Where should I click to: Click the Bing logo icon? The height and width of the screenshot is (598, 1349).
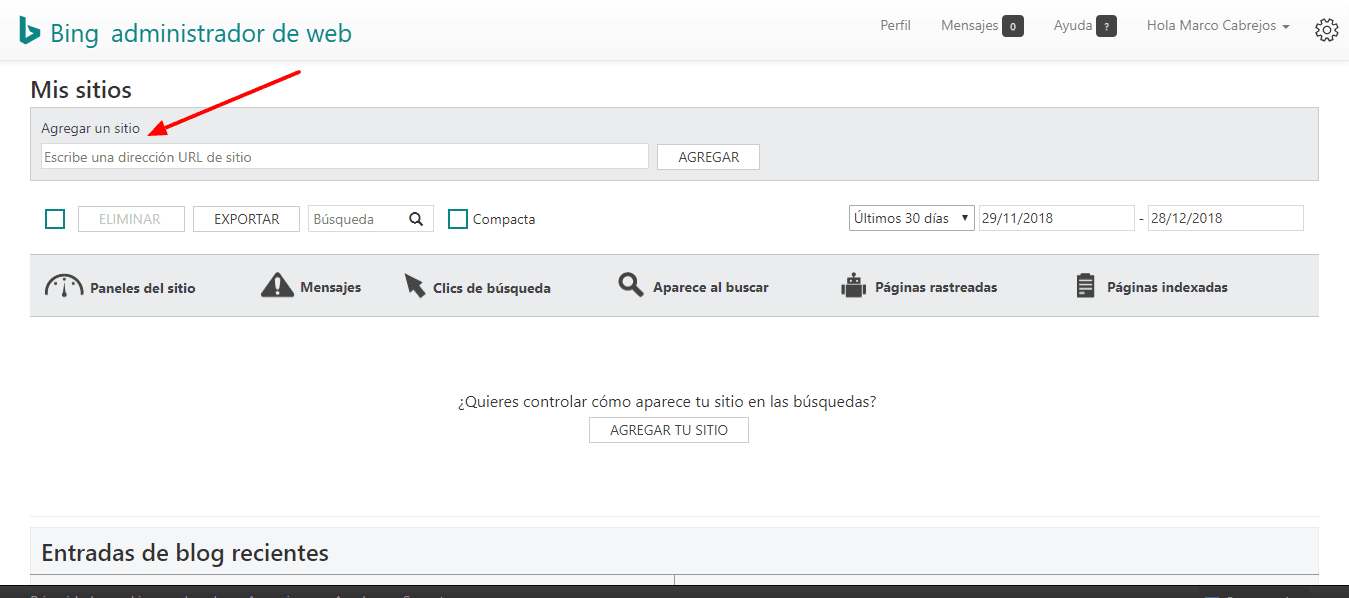click(x=29, y=31)
